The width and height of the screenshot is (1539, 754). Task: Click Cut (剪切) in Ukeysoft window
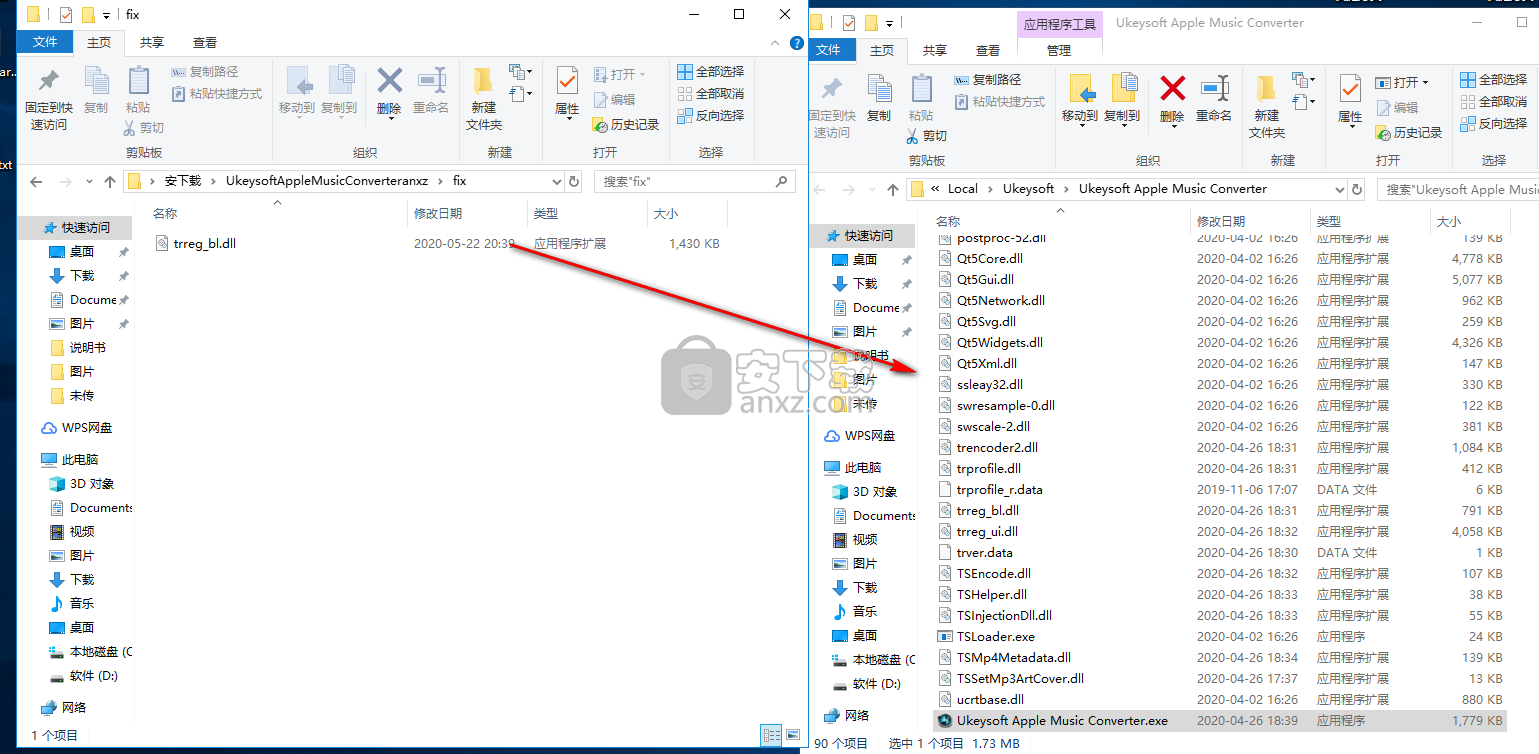coord(925,135)
